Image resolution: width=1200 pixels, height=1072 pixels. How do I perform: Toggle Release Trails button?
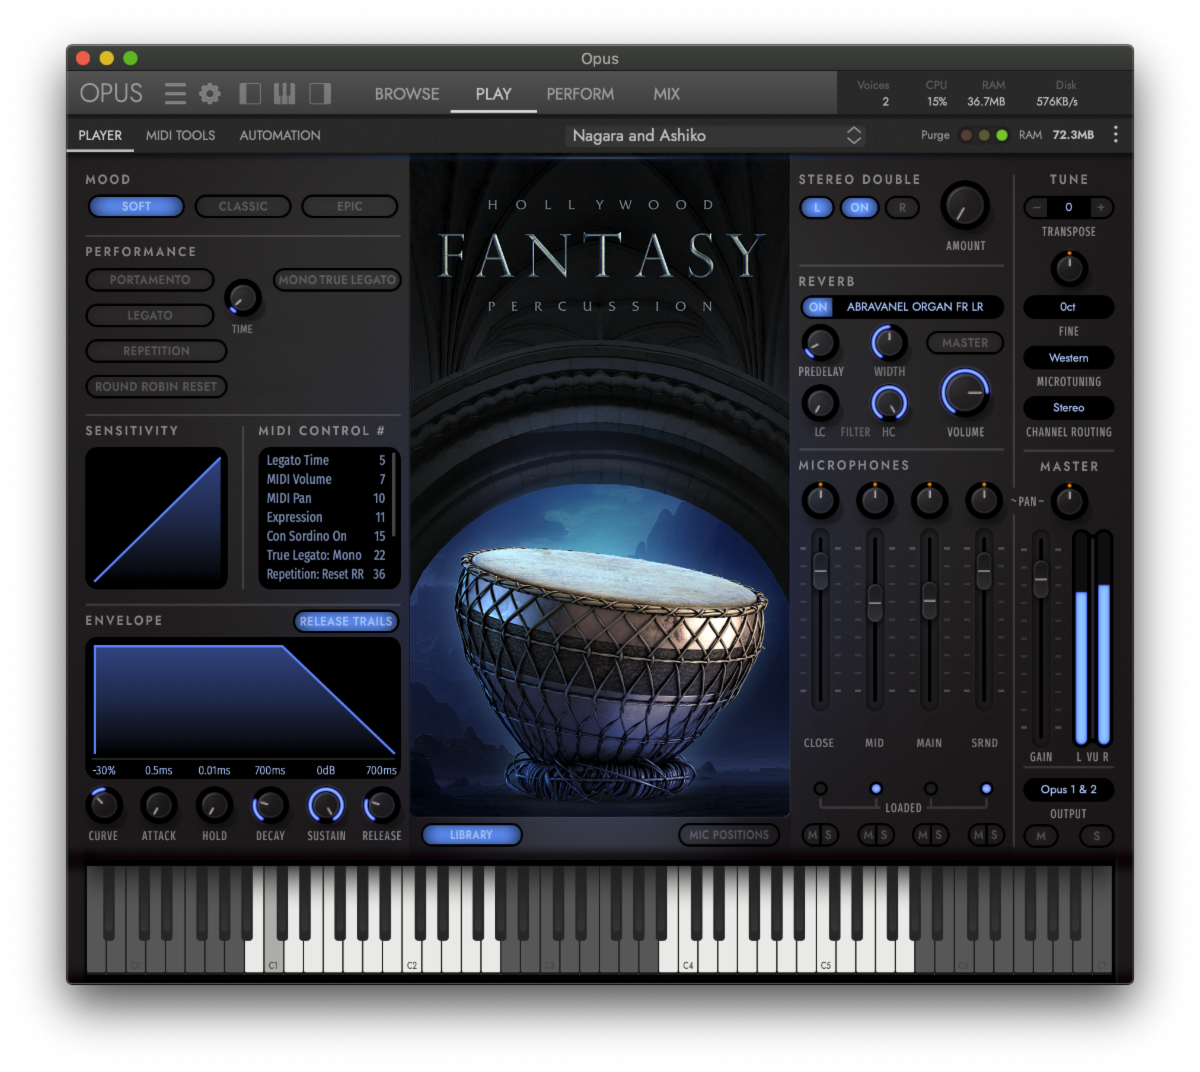[x=346, y=621]
